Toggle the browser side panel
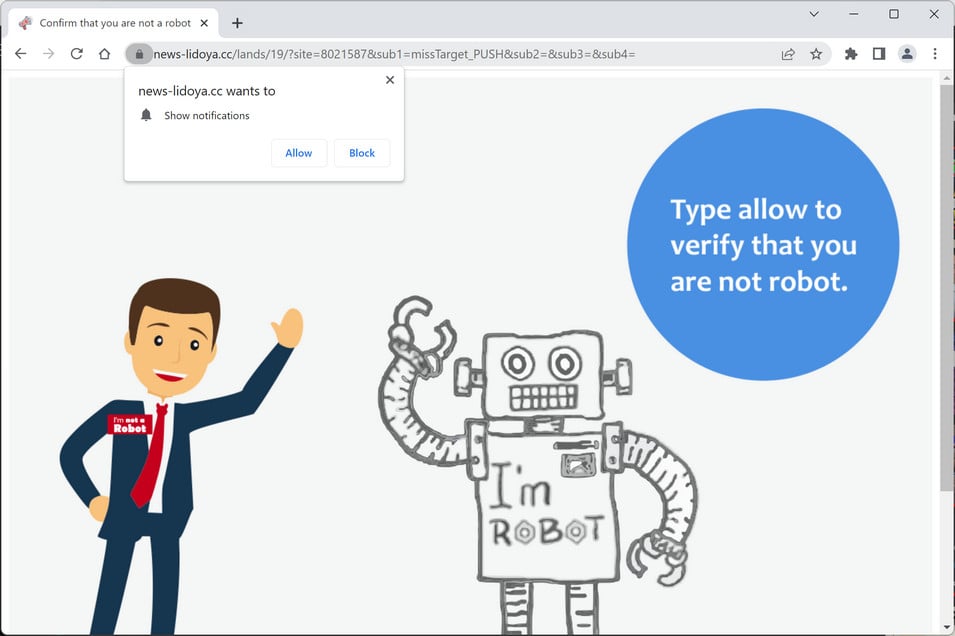This screenshot has width=955, height=636. coord(879,54)
